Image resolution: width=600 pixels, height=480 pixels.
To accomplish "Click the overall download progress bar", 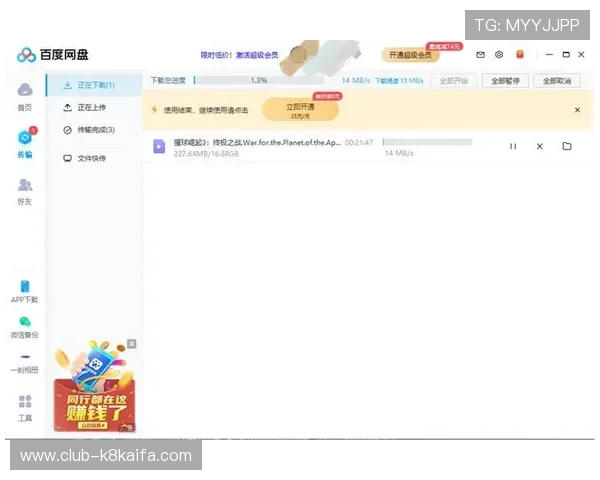I will 259,80.
